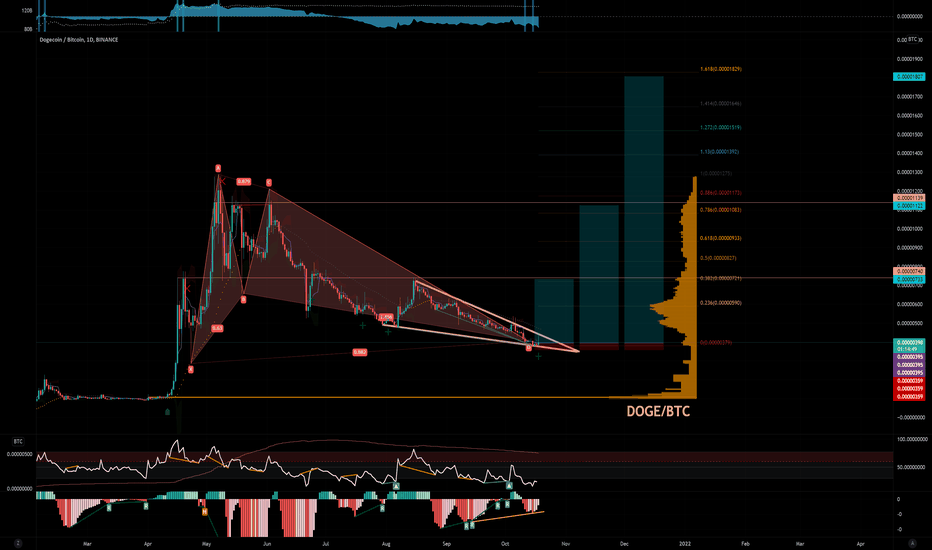Click the 0.5(0.00000827) Fibonacci label
The image size is (932, 550).
pyautogui.click(x=719, y=258)
